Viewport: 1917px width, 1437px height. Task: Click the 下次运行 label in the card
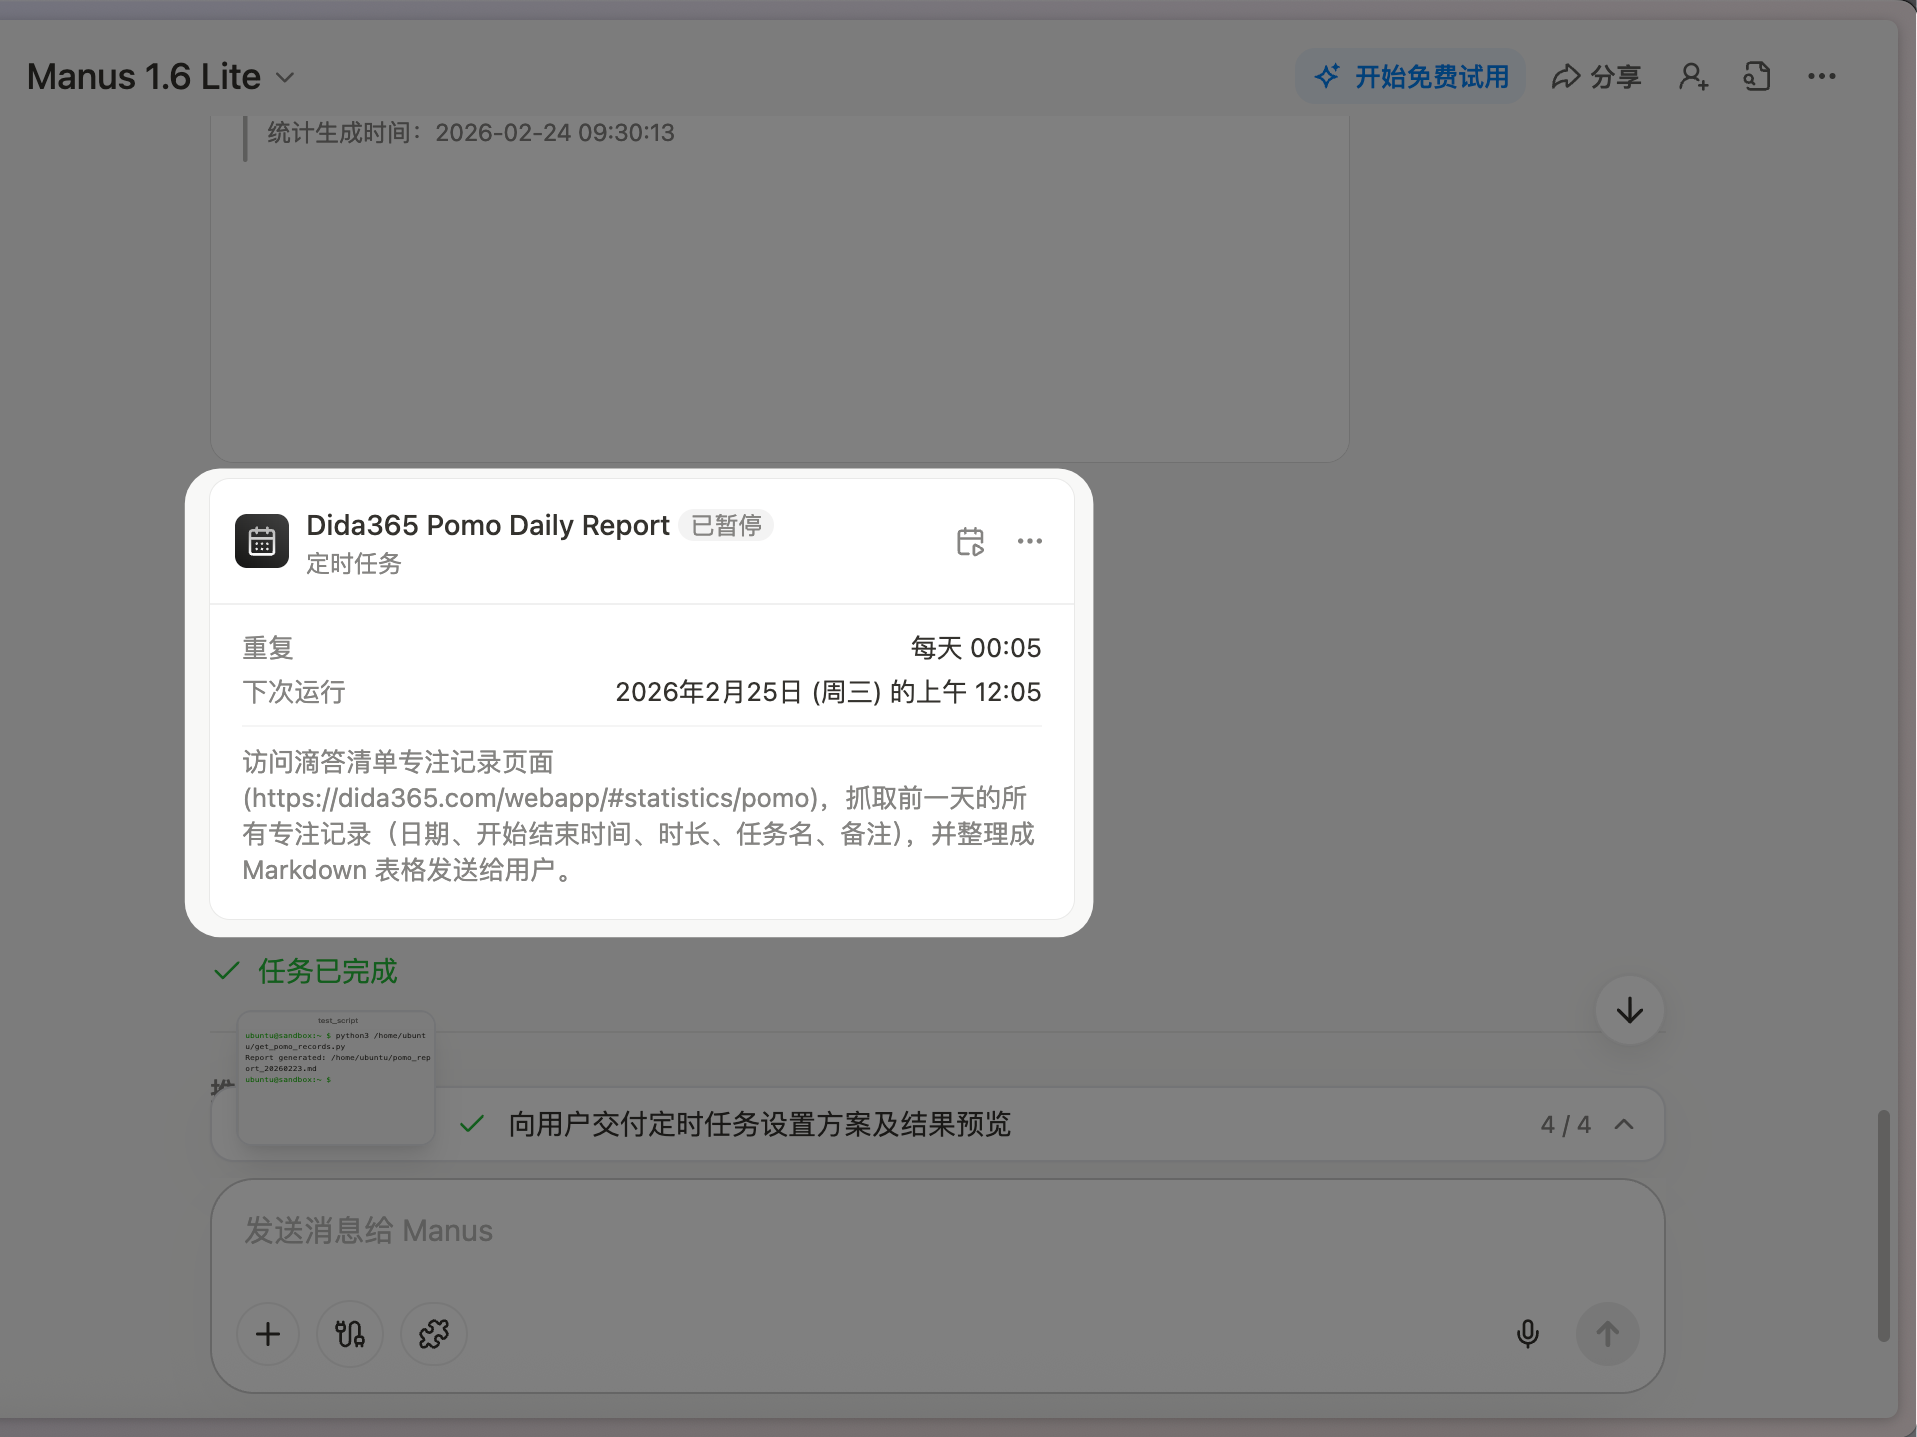(294, 692)
